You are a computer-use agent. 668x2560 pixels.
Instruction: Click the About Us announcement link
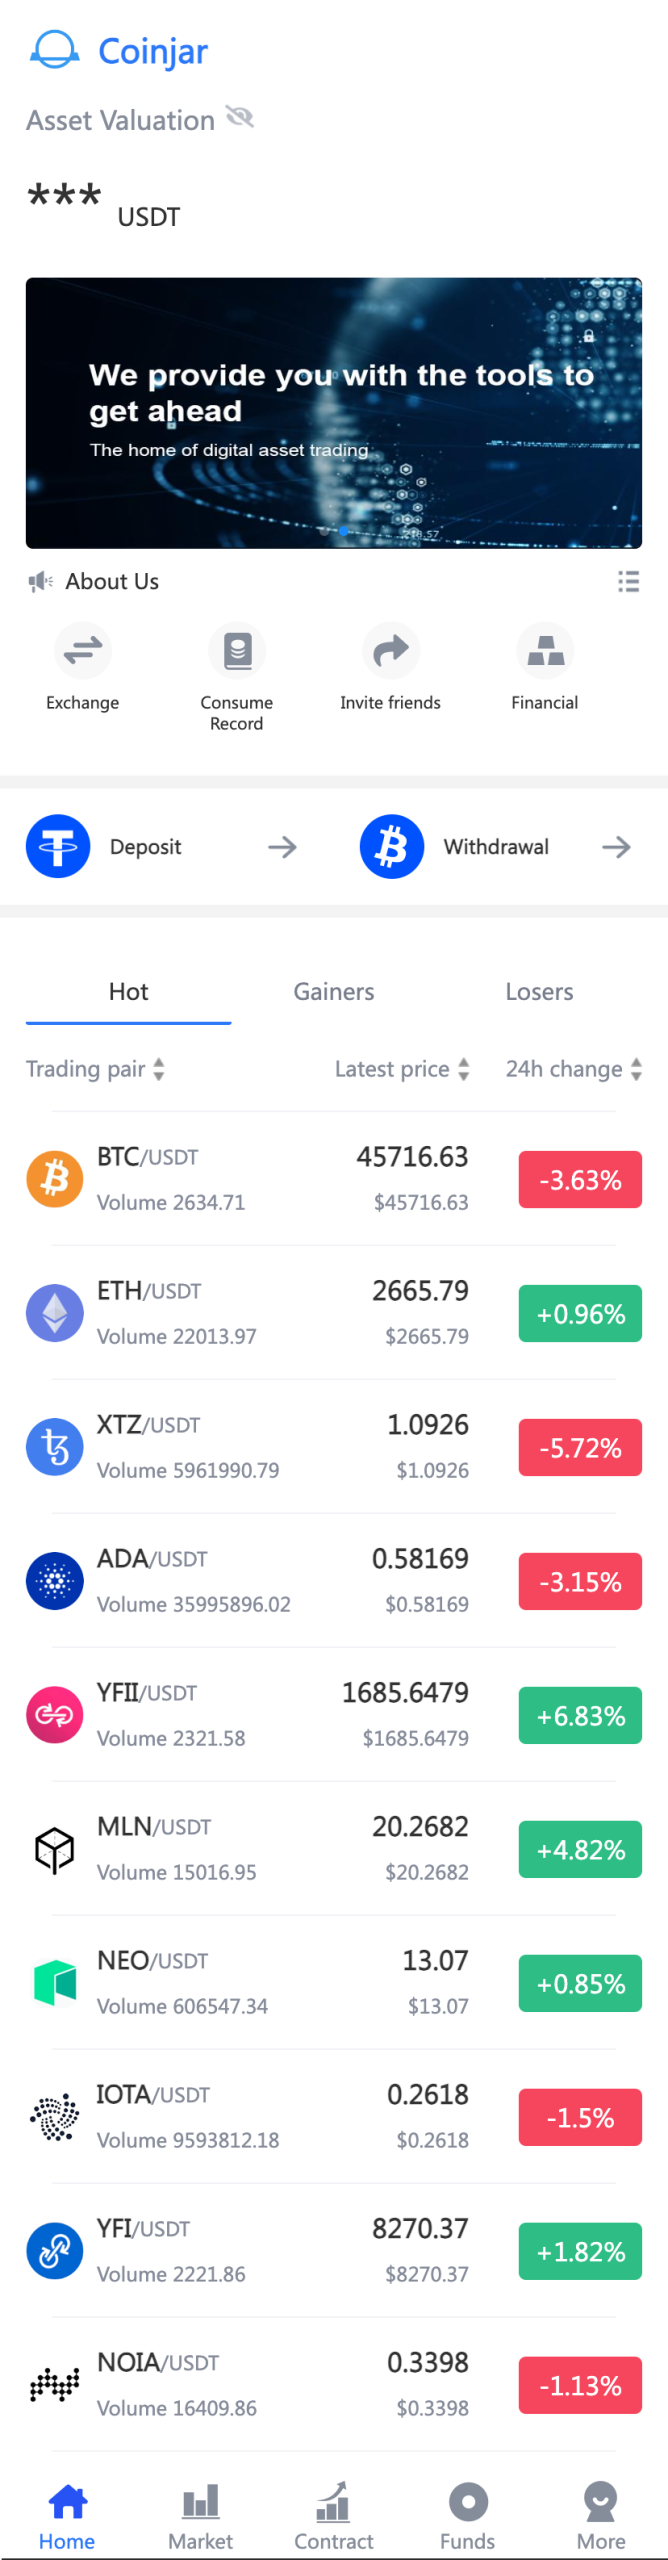point(112,582)
